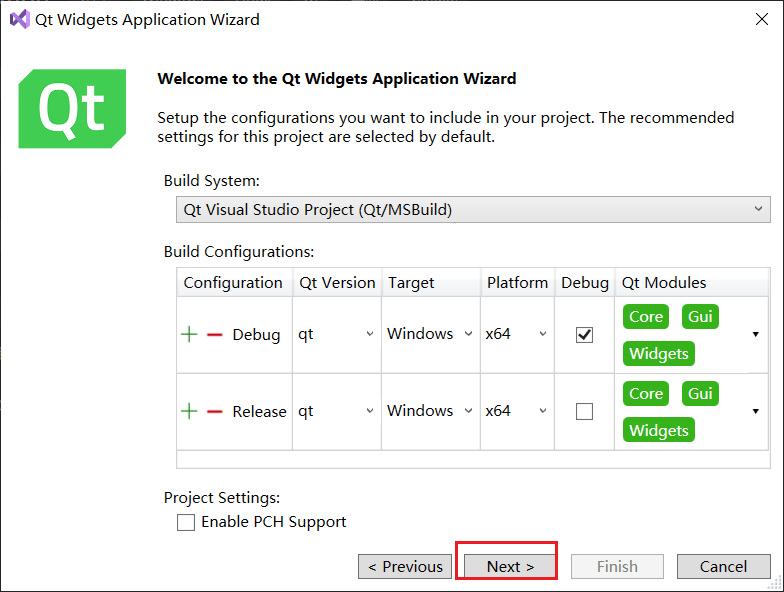This screenshot has height=592, width=784.
Task: Select the Core module tag in Debug row
Action: pos(646,316)
